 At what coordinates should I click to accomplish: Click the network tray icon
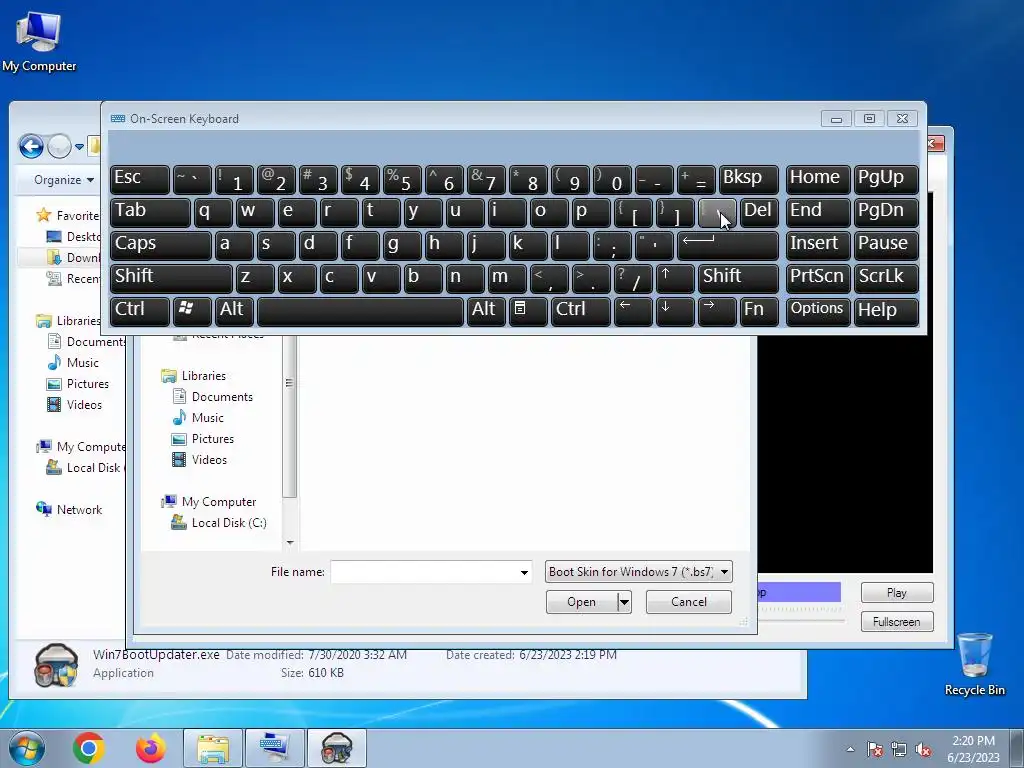(899, 749)
